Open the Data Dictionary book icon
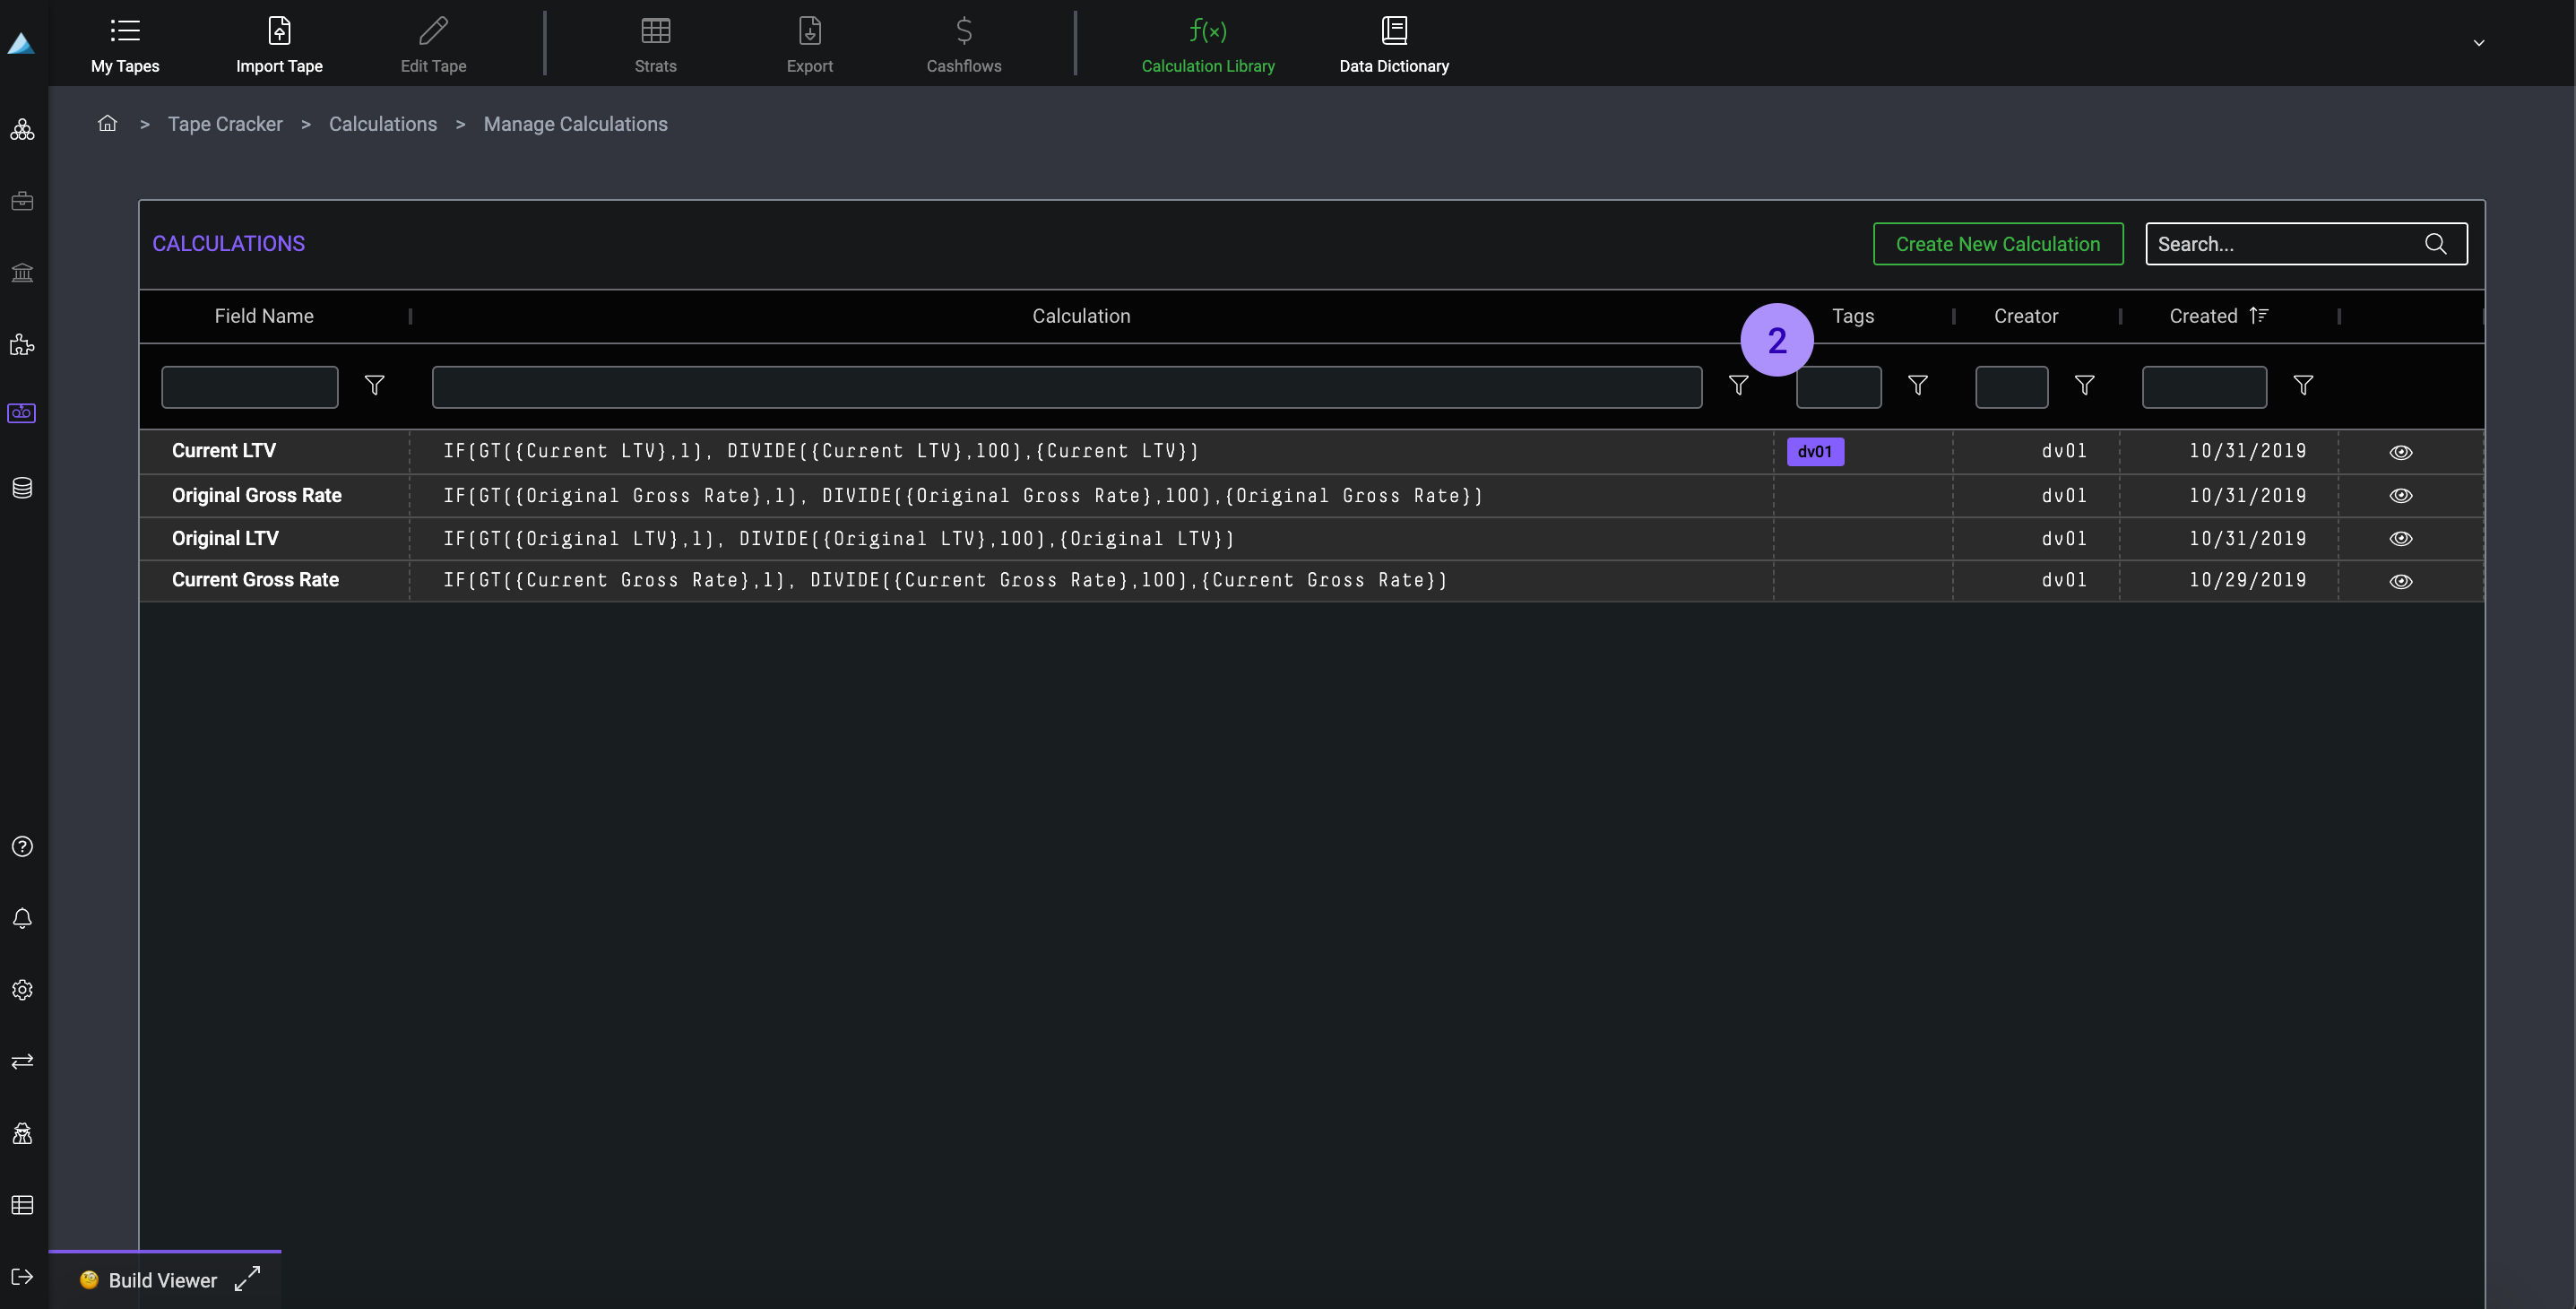The image size is (2576, 1309). 1393,31
